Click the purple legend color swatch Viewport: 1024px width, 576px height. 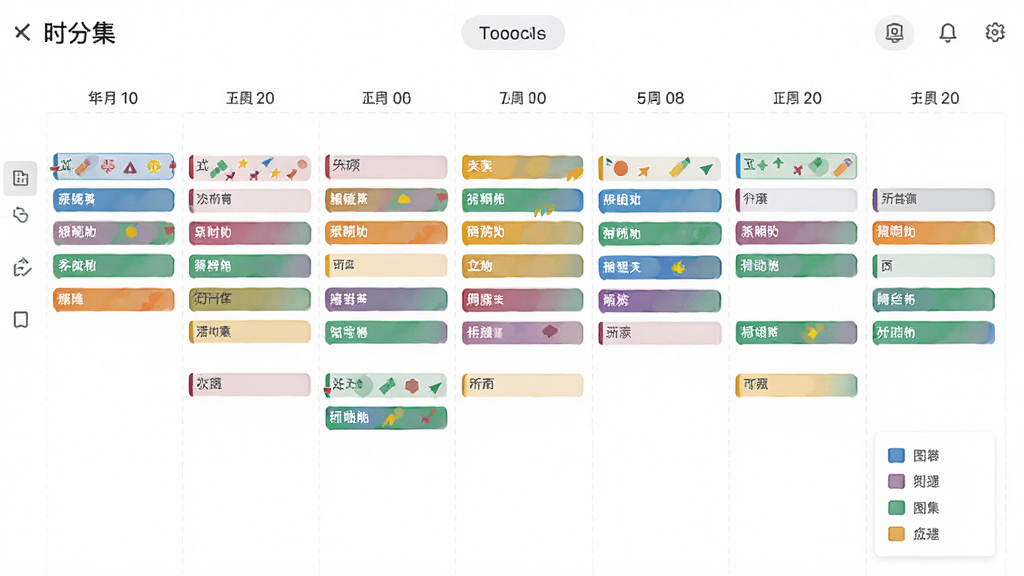[896, 481]
